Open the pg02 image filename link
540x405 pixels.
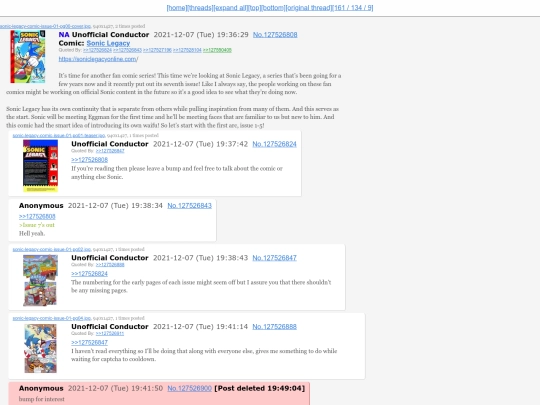(x=52, y=249)
